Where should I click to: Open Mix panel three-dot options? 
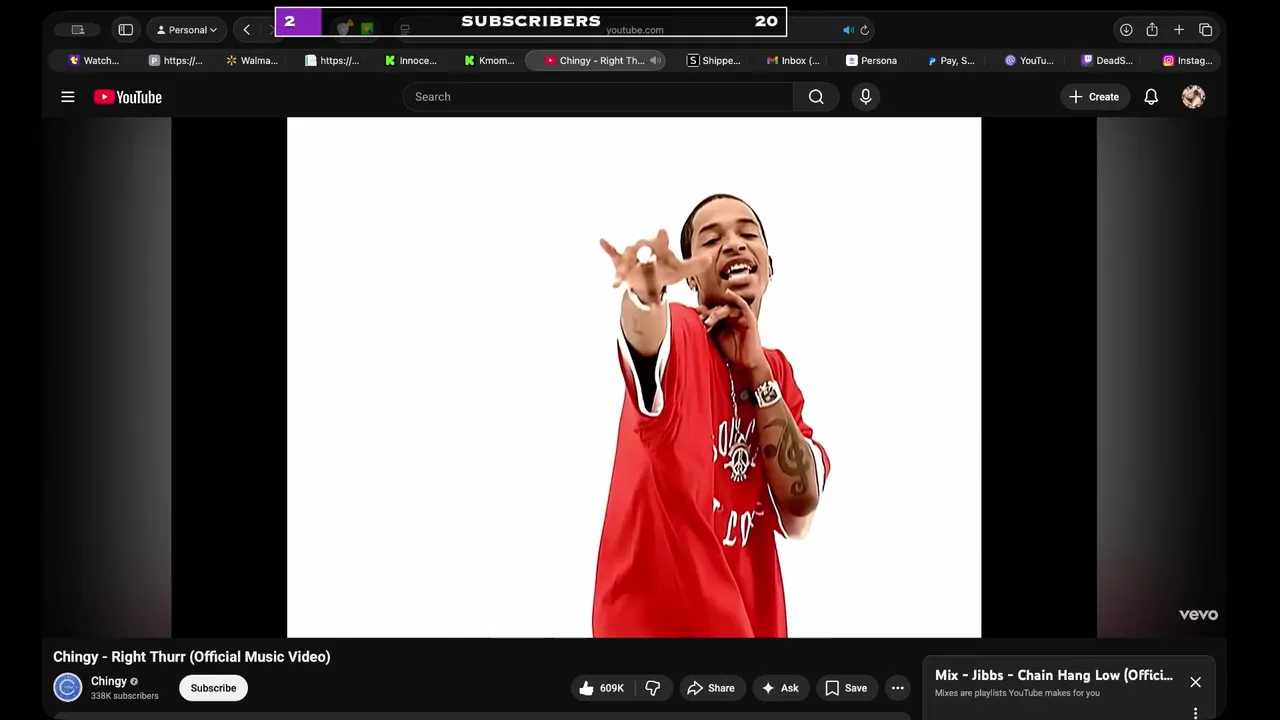(x=1195, y=713)
